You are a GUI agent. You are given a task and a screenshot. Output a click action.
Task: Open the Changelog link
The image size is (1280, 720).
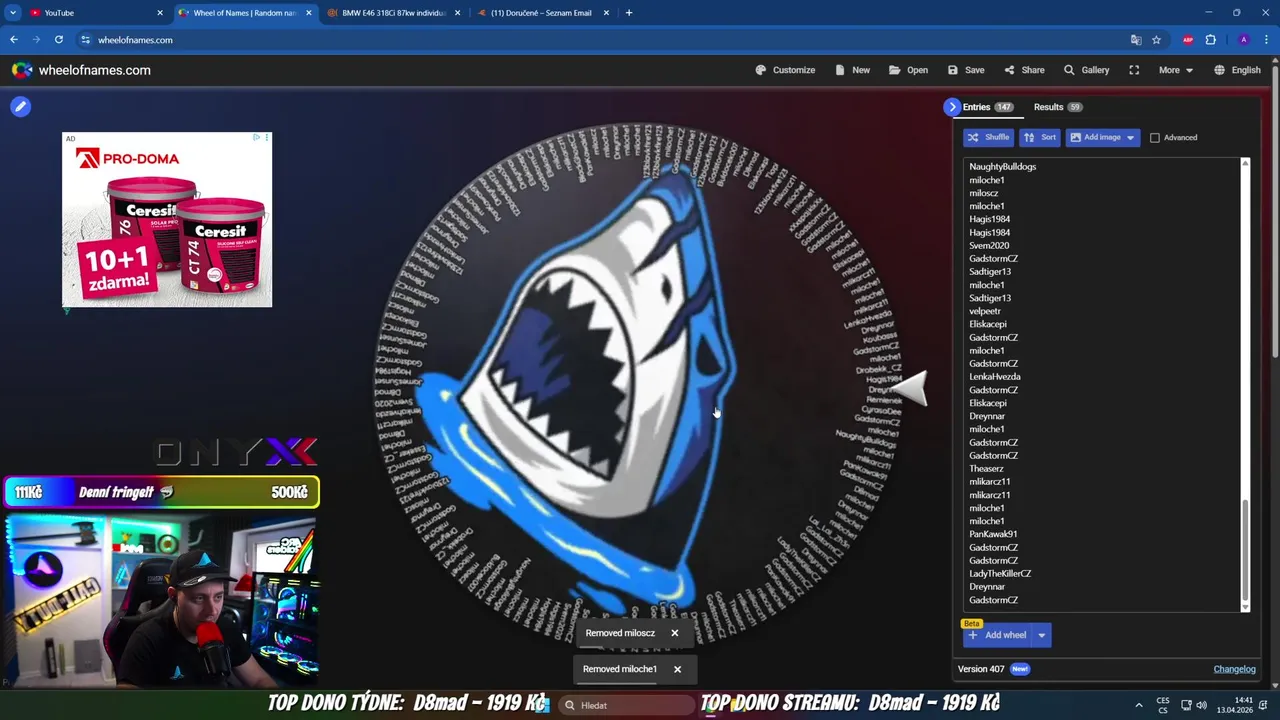[1234, 669]
